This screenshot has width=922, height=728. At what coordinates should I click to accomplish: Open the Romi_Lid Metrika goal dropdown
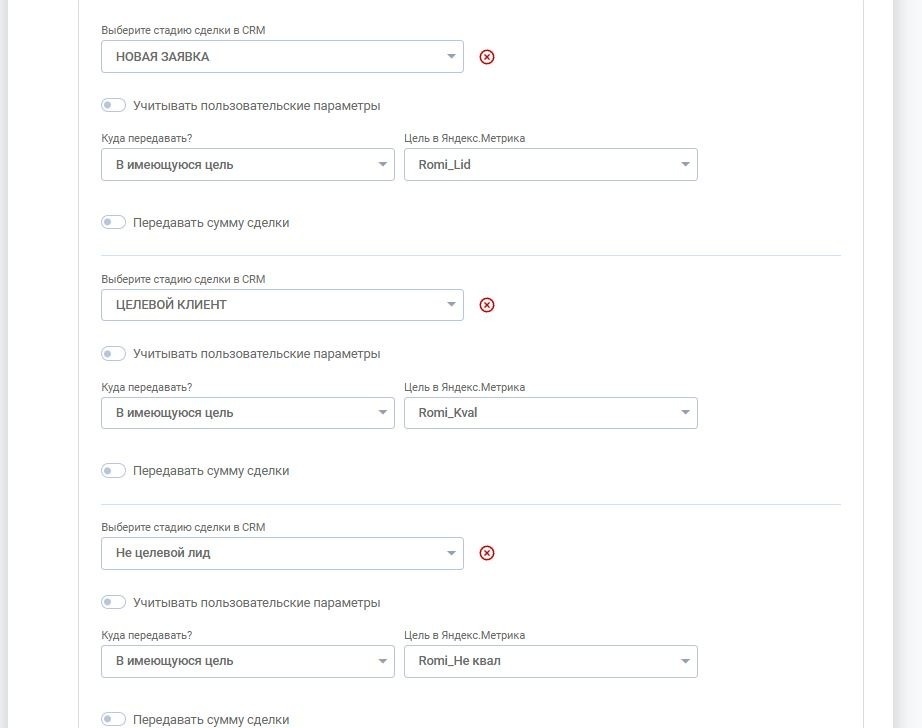(x=550, y=165)
